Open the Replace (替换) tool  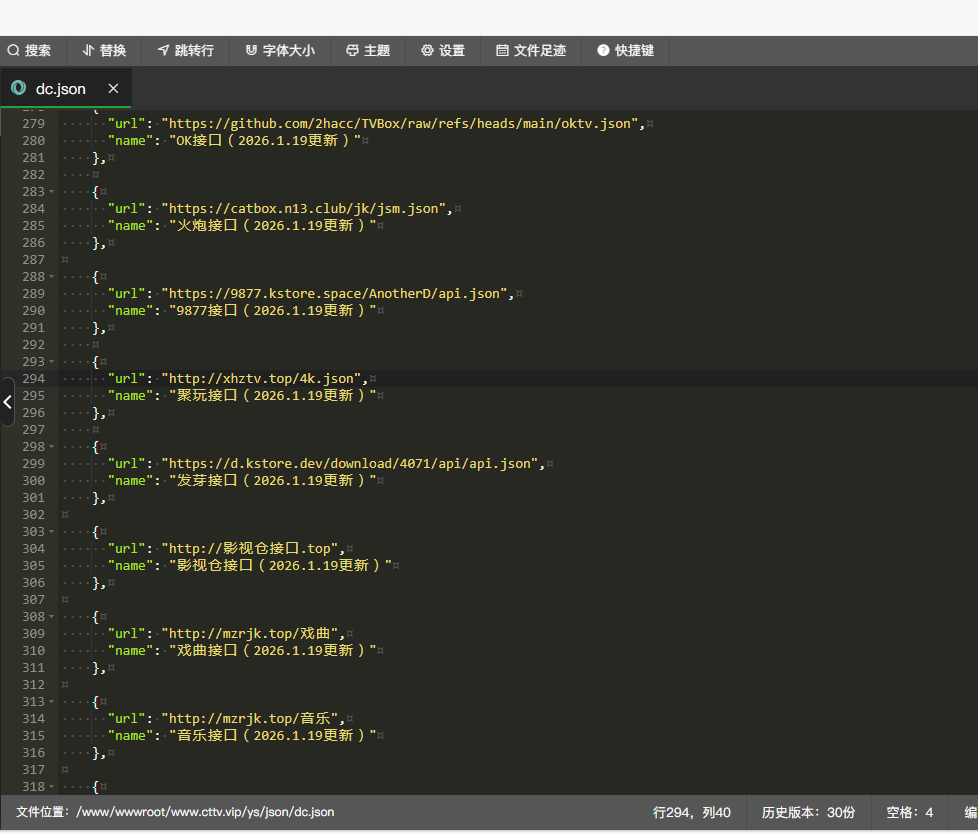pos(104,50)
